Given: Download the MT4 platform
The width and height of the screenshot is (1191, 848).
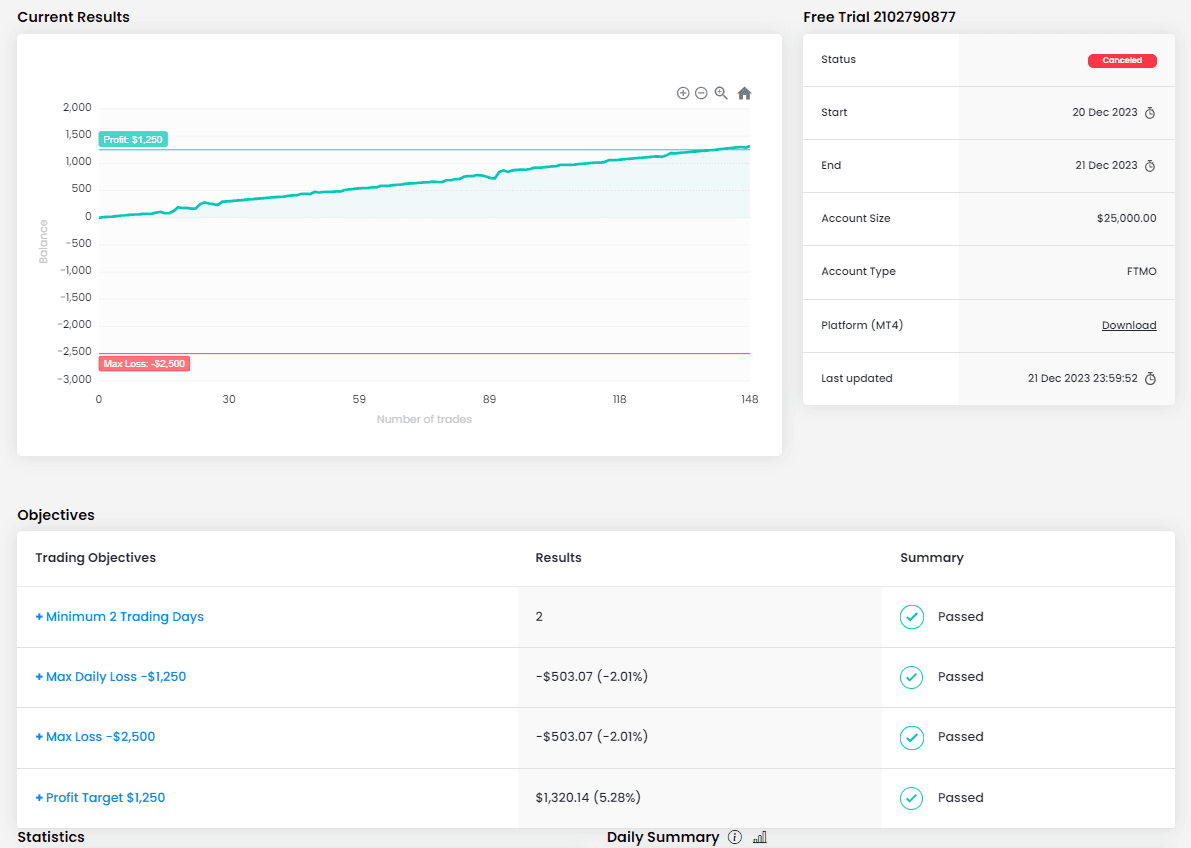Looking at the screenshot, I should [1129, 326].
